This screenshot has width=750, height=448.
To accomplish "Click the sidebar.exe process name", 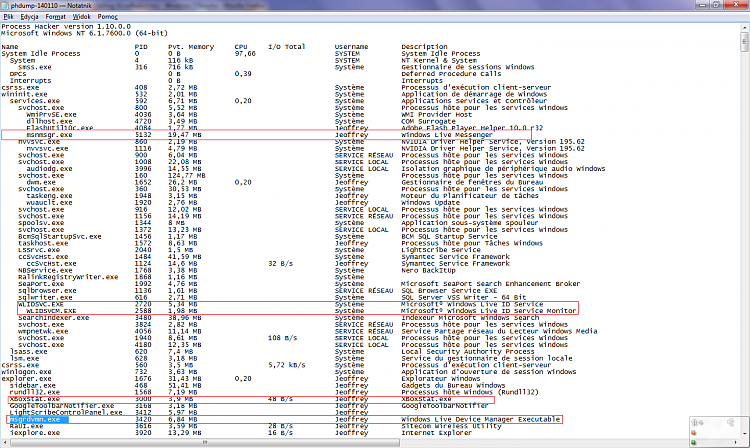I will pos(33,385).
